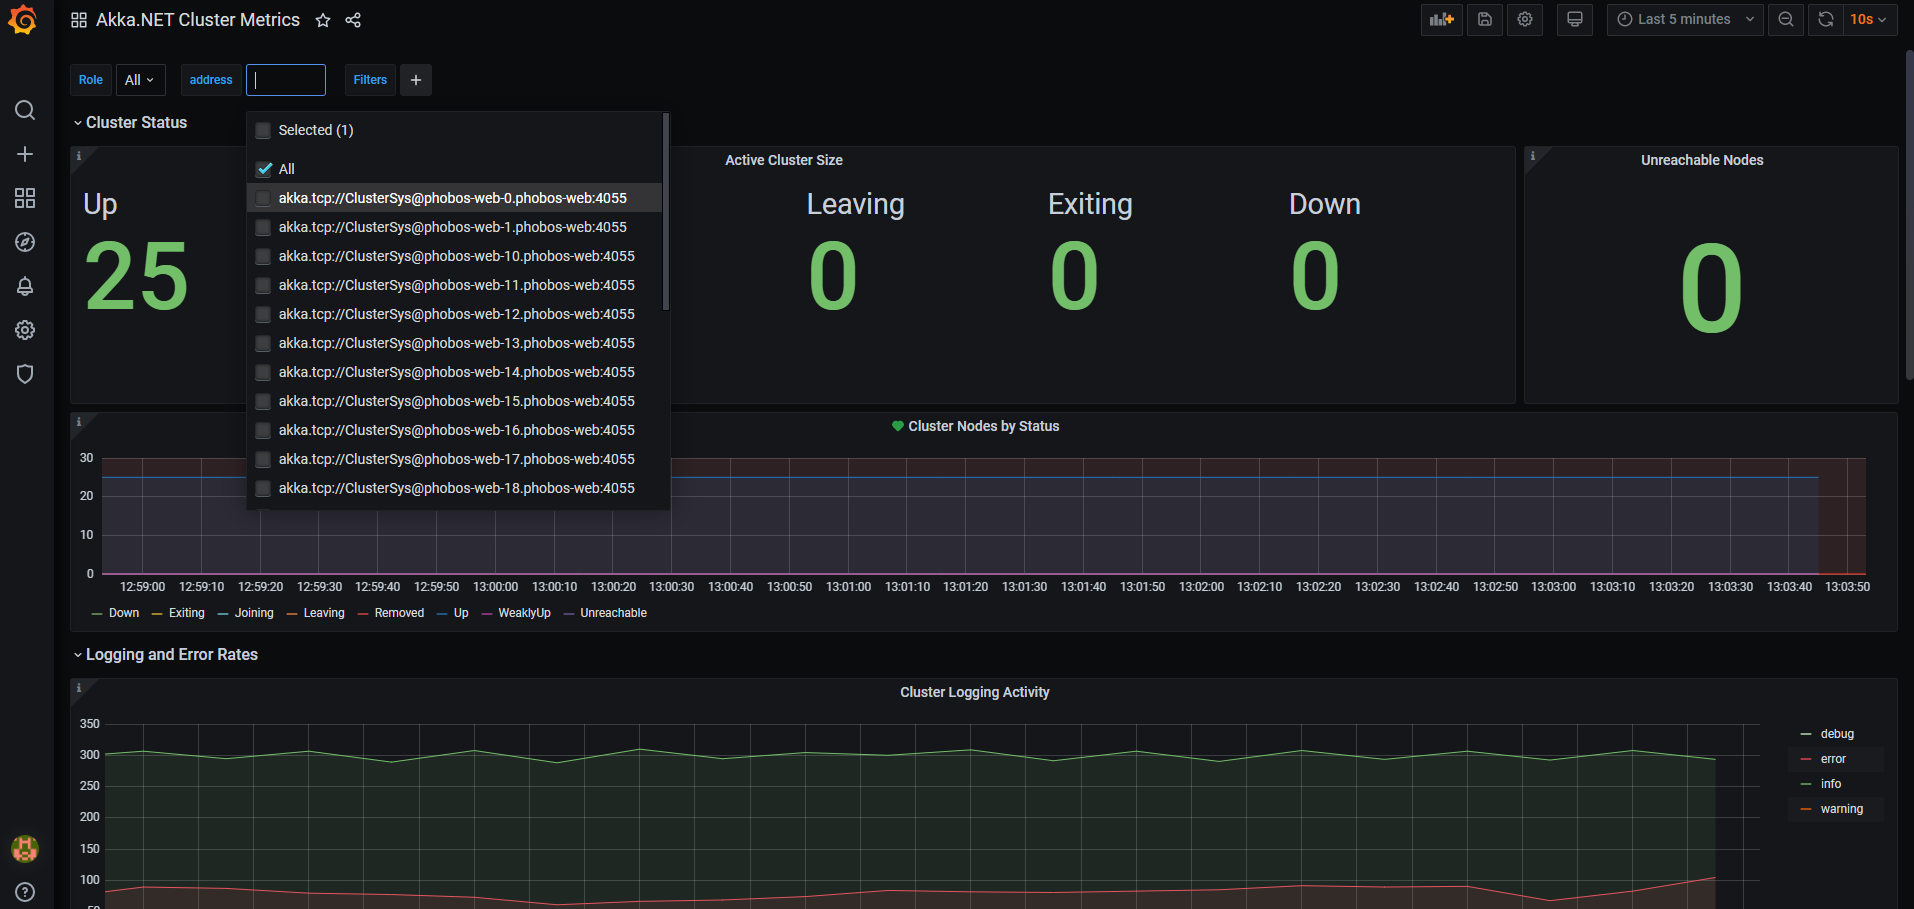Show info for Cluster Nodes by Status panel

(x=78, y=421)
